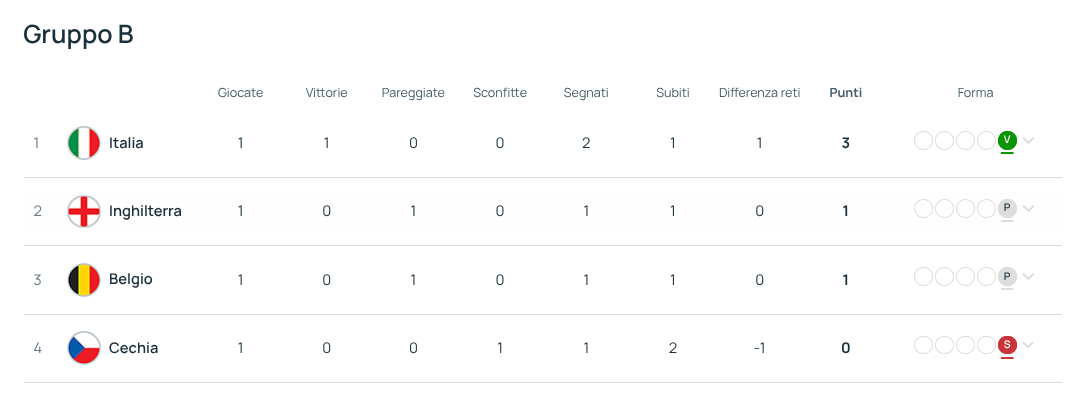This screenshot has width=1073, height=401.
Task: Open the Italia team link
Action: [126, 143]
